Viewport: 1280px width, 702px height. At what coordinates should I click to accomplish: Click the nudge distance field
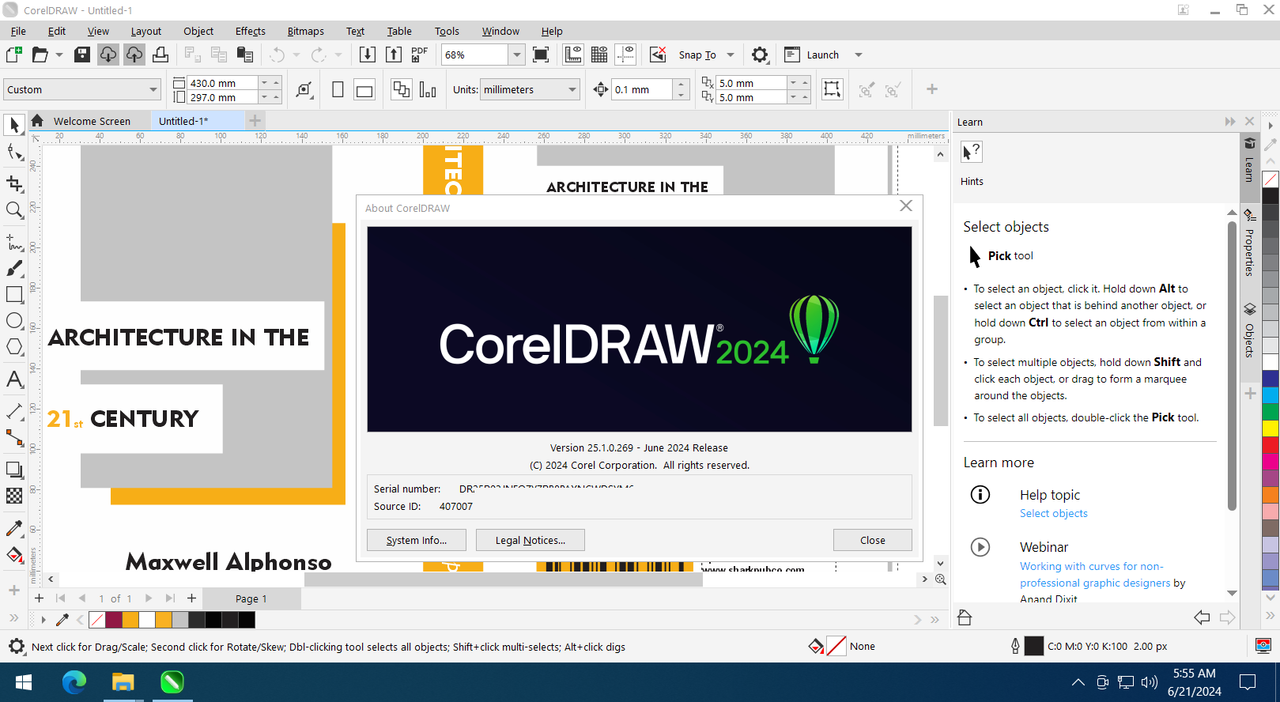click(642, 90)
